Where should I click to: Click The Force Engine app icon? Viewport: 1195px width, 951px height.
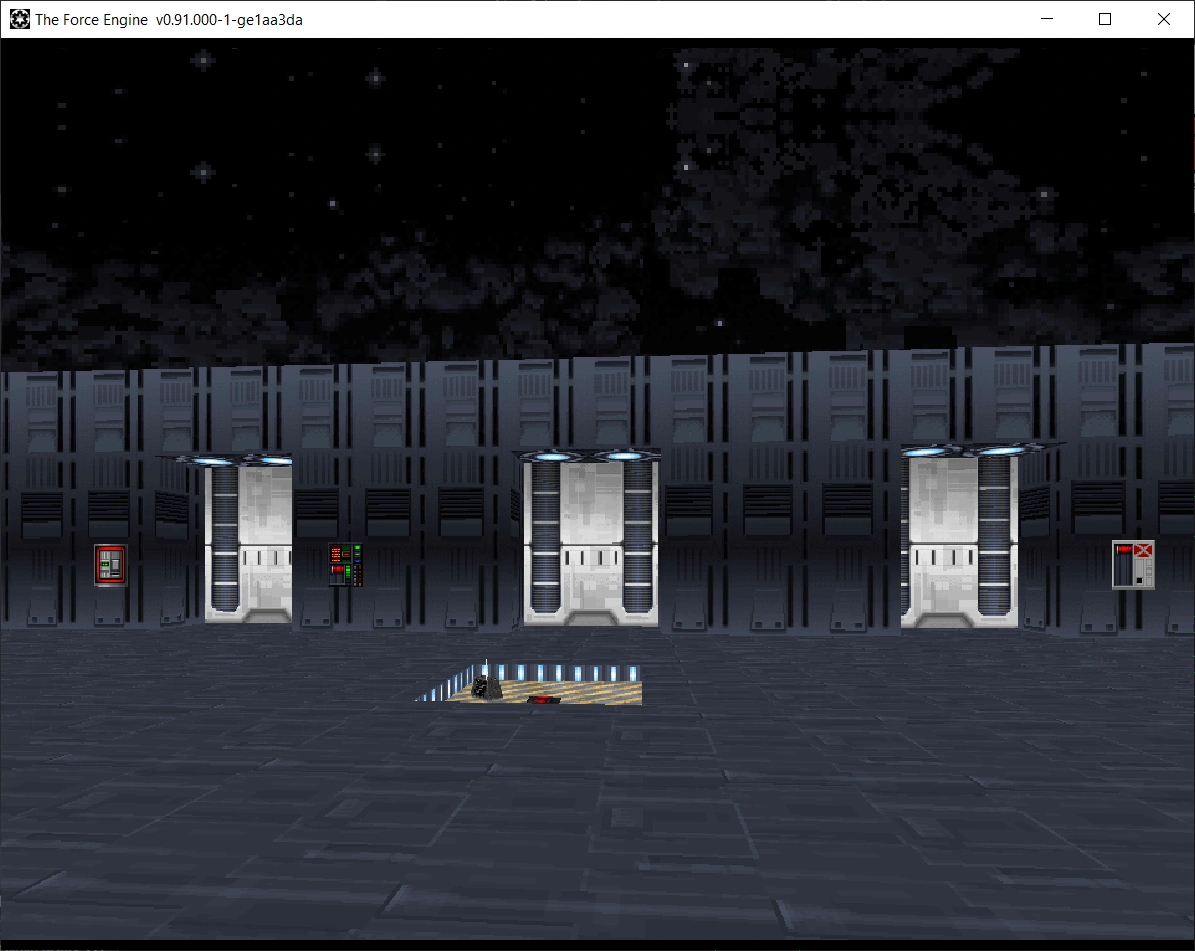pyautogui.click(x=20, y=19)
